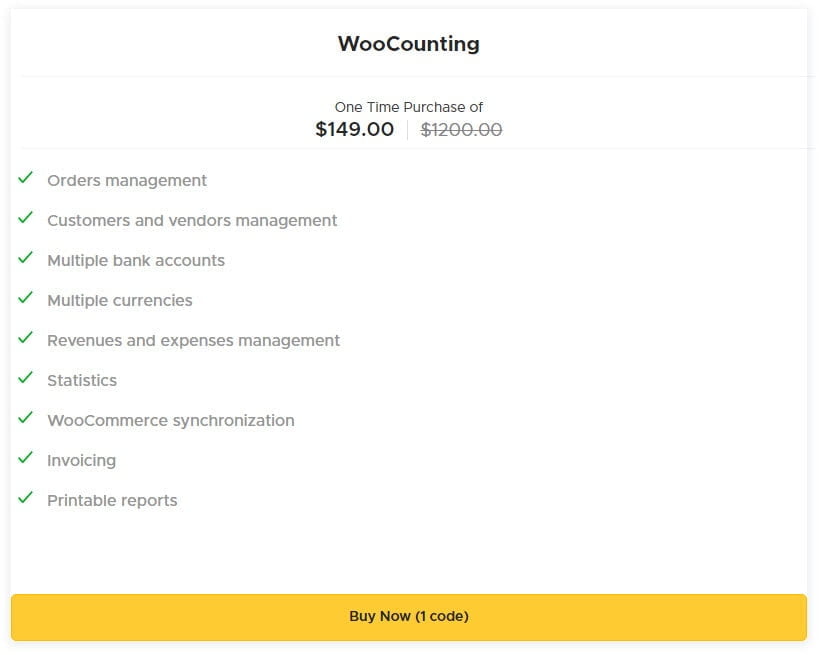Click the Orders management feature text
822x655 pixels.
click(127, 181)
